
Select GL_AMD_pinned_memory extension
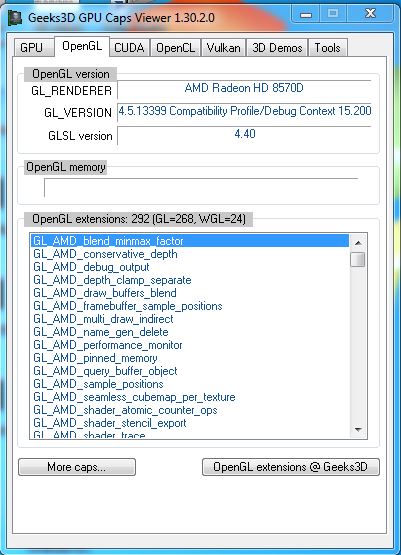click(x=95, y=358)
